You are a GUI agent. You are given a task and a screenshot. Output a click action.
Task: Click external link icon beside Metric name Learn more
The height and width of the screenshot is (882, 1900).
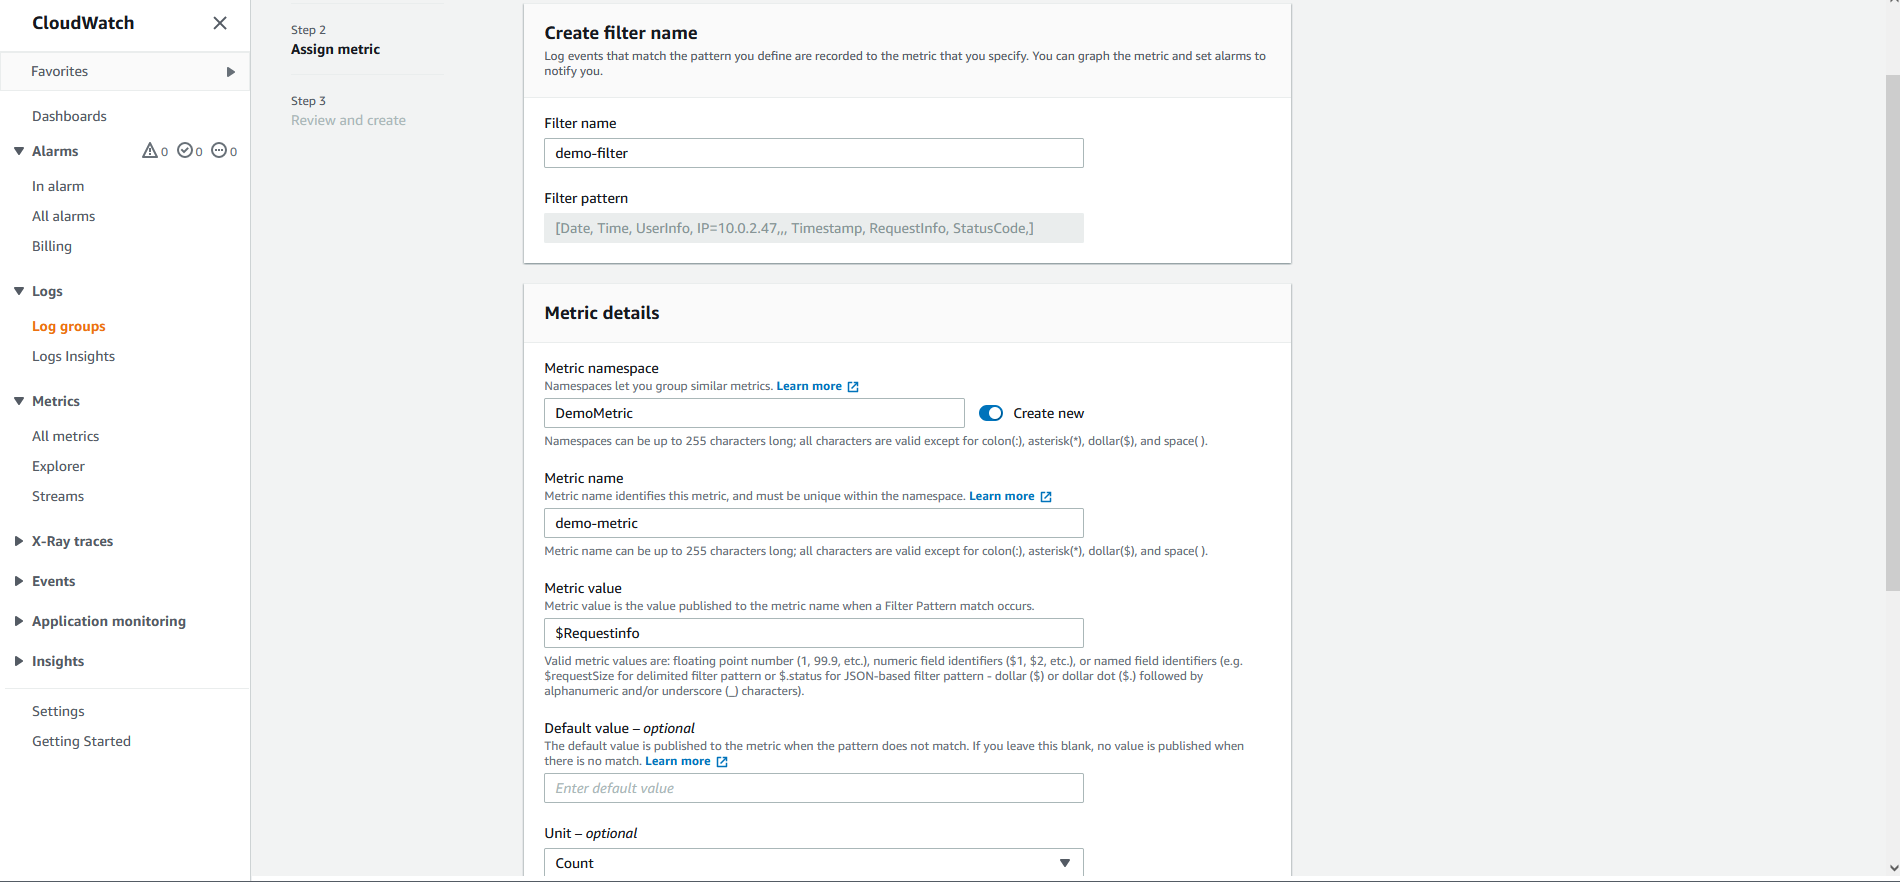tap(1046, 497)
